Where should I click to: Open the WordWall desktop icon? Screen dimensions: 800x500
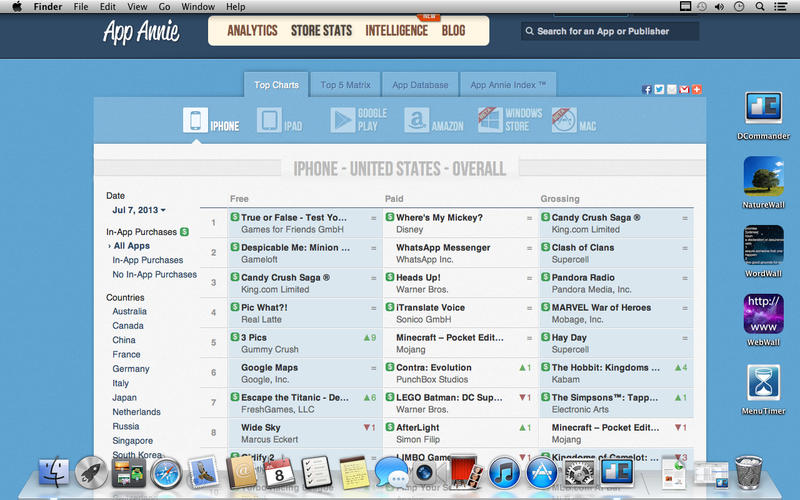point(763,245)
